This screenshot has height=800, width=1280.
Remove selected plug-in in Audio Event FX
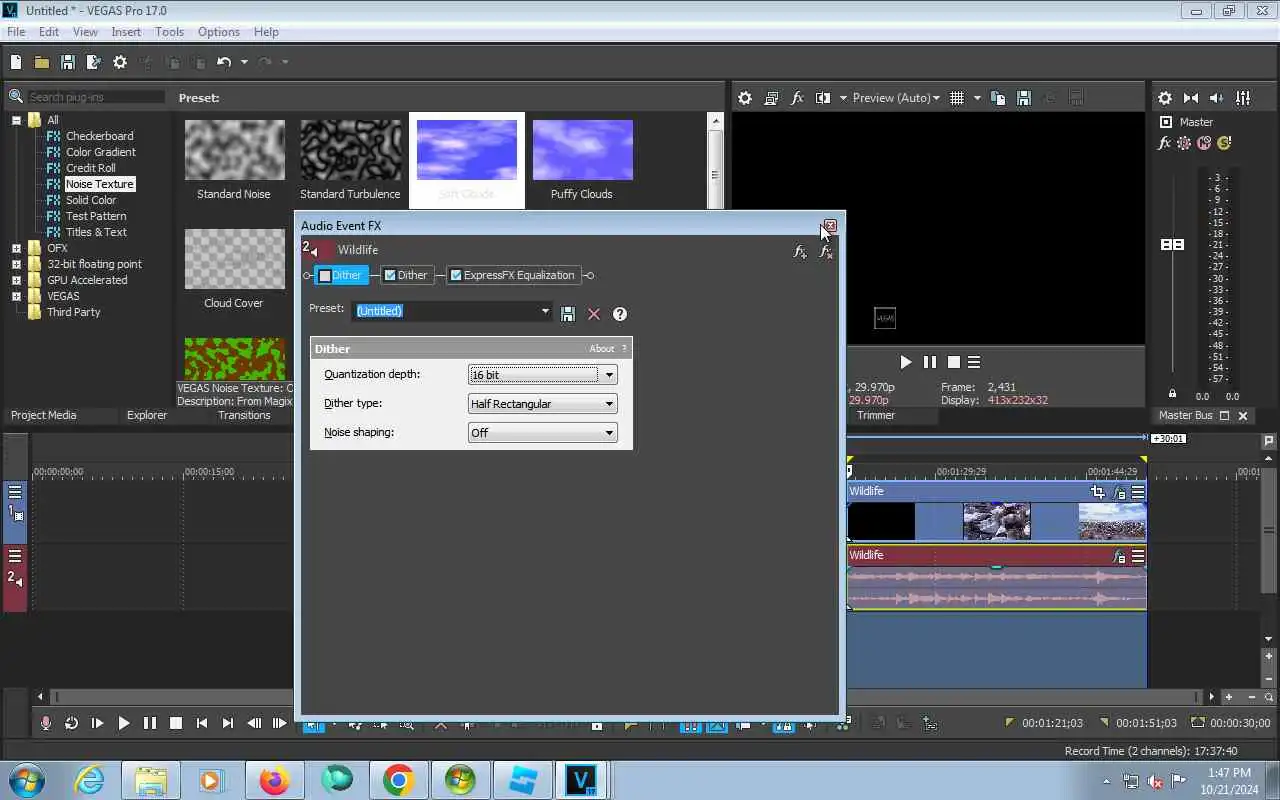826,252
